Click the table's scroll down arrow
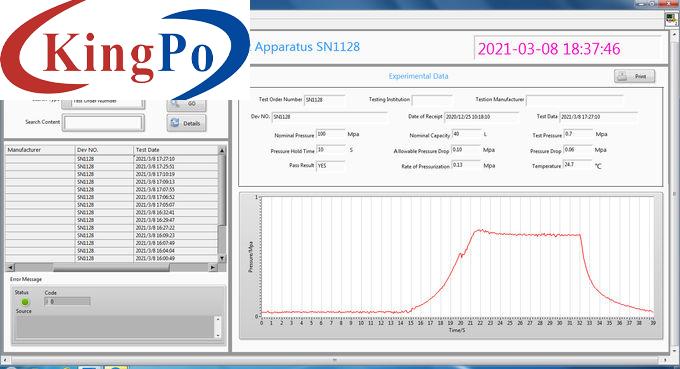 222,258
